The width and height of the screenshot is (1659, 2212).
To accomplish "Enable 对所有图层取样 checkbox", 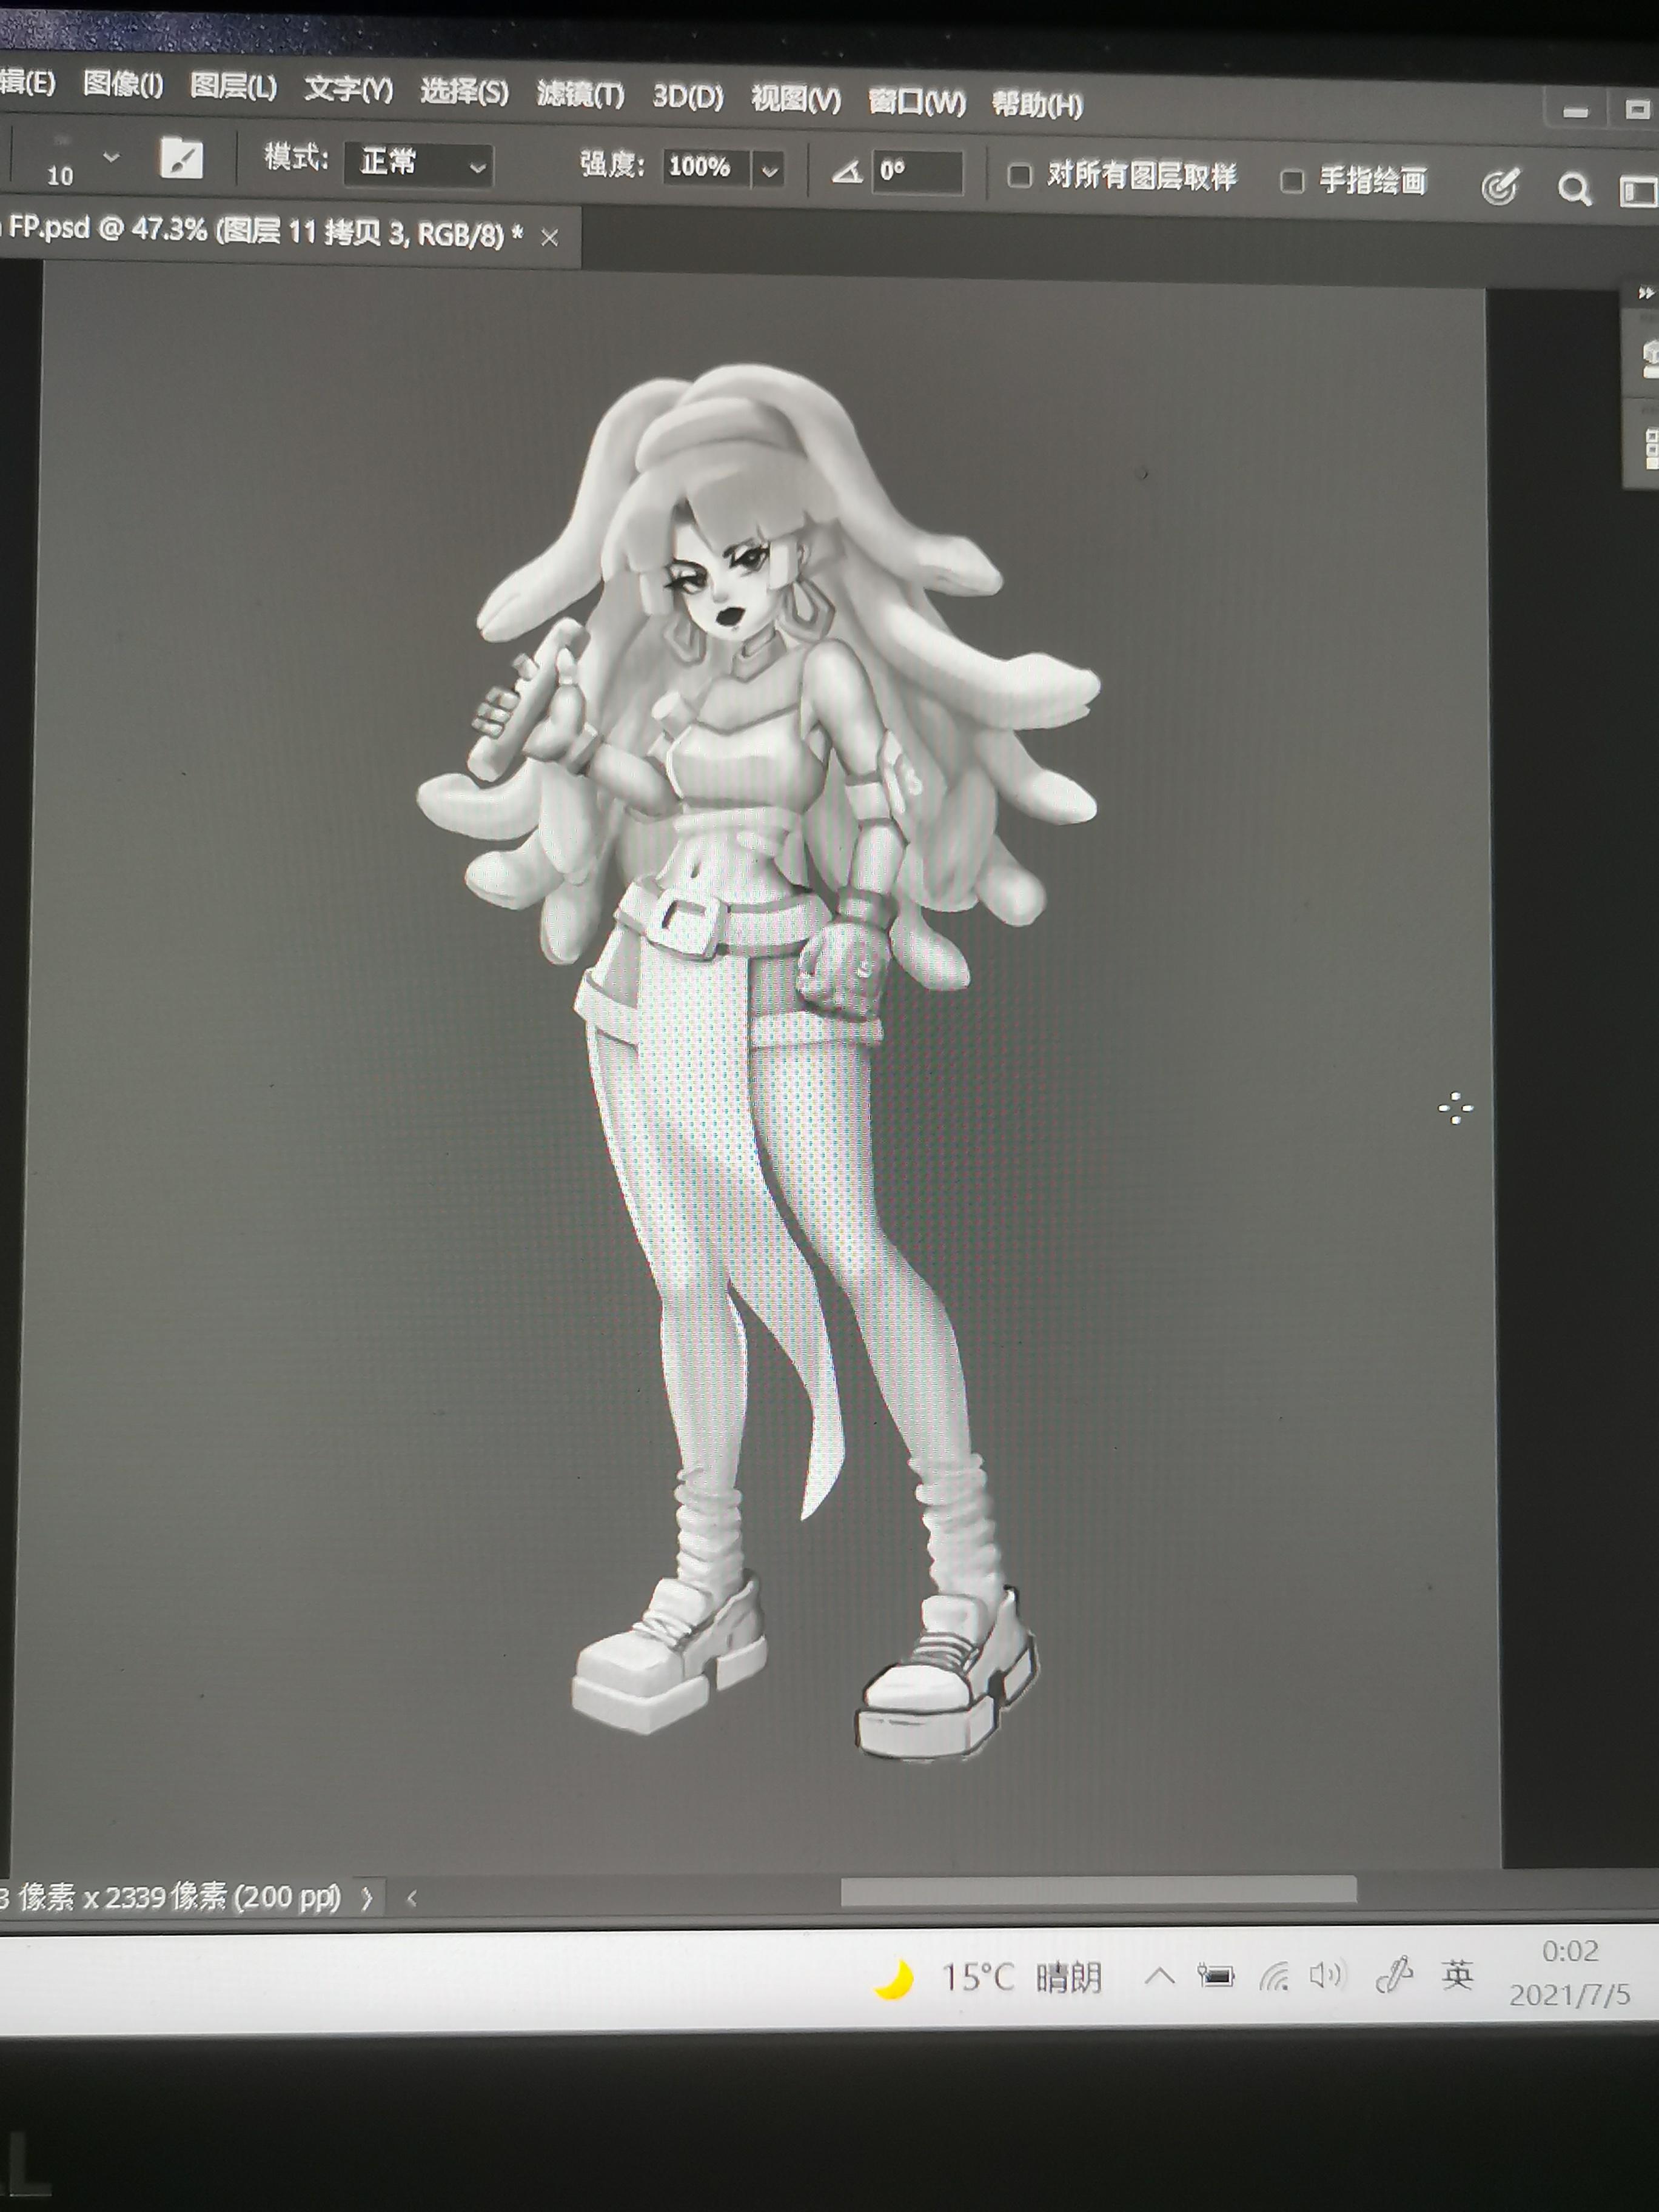I will [1019, 176].
